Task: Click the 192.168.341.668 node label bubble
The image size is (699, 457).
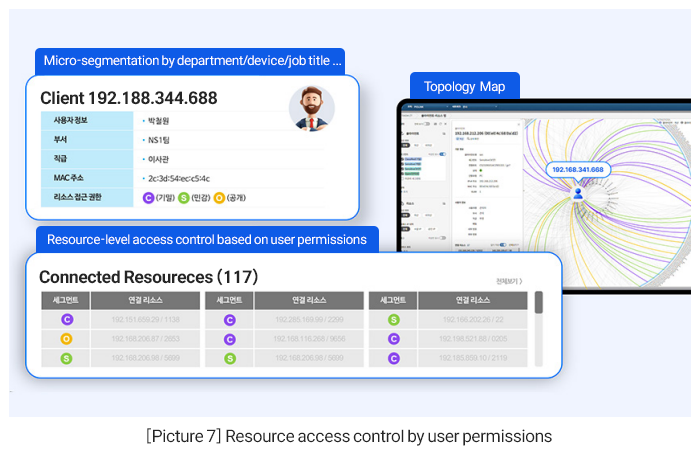Action: point(577,169)
